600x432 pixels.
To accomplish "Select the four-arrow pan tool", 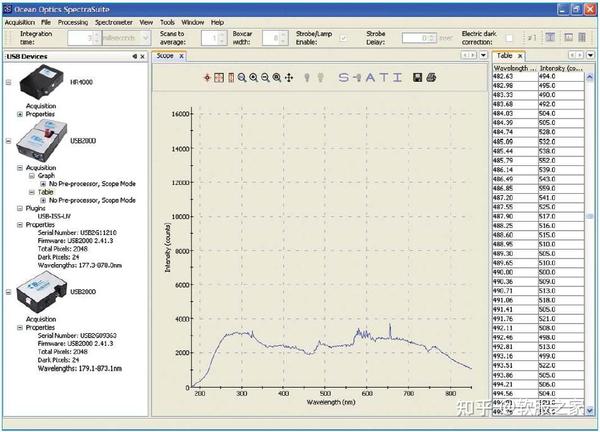I will (x=289, y=78).
